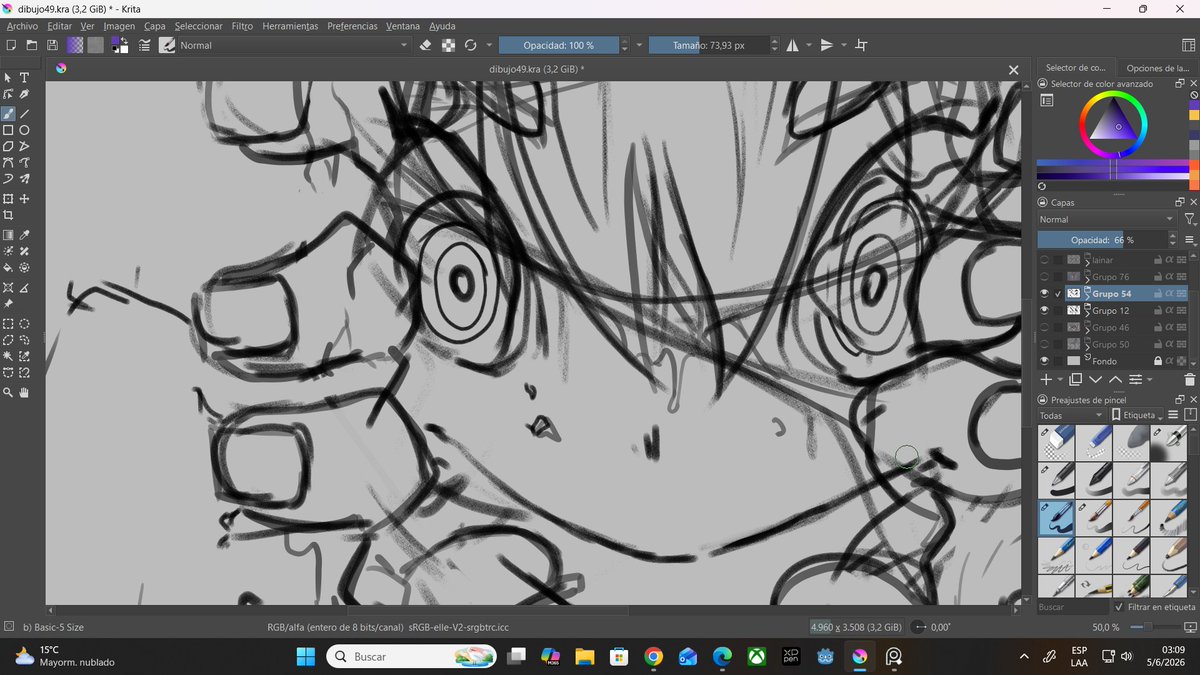Hide the Fondo layer
The width and height of the screenshot is (1200, 675).
click(x=1045, y=360)
